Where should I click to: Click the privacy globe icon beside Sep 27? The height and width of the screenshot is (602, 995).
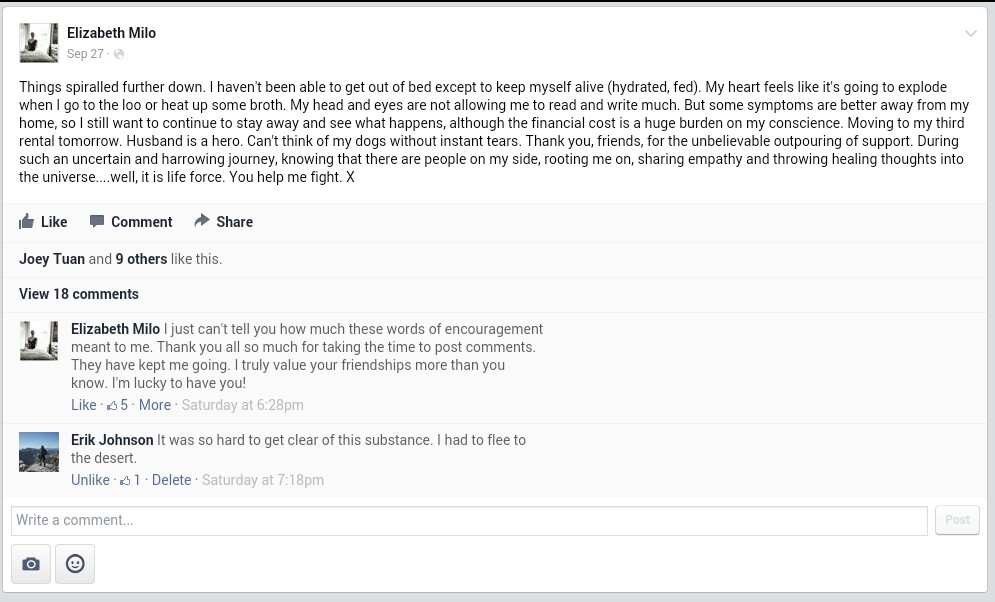pyautogui.click(x=119, y=54)
